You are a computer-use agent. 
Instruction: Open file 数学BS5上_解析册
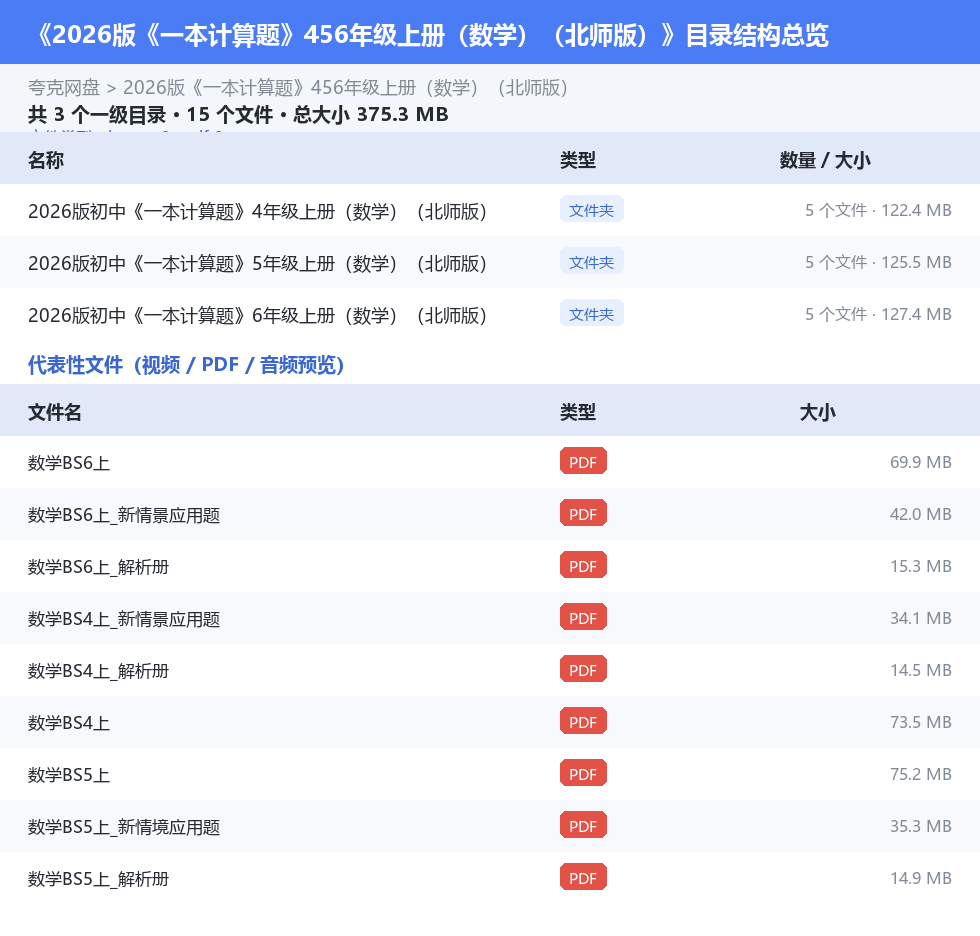[x=98, y=879]
